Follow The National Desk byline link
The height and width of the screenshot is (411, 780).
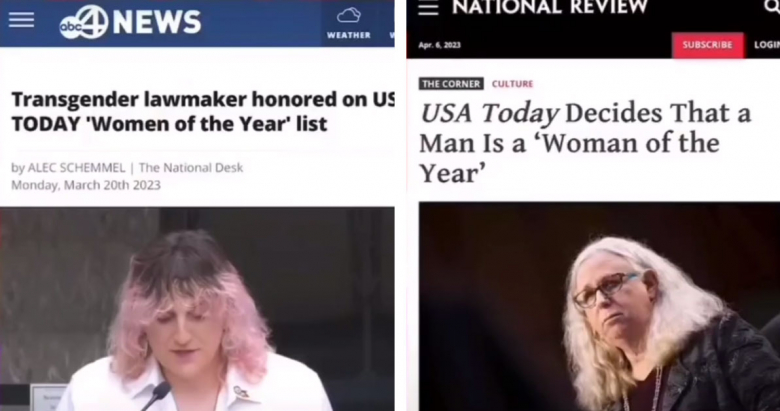pos(191,168)
